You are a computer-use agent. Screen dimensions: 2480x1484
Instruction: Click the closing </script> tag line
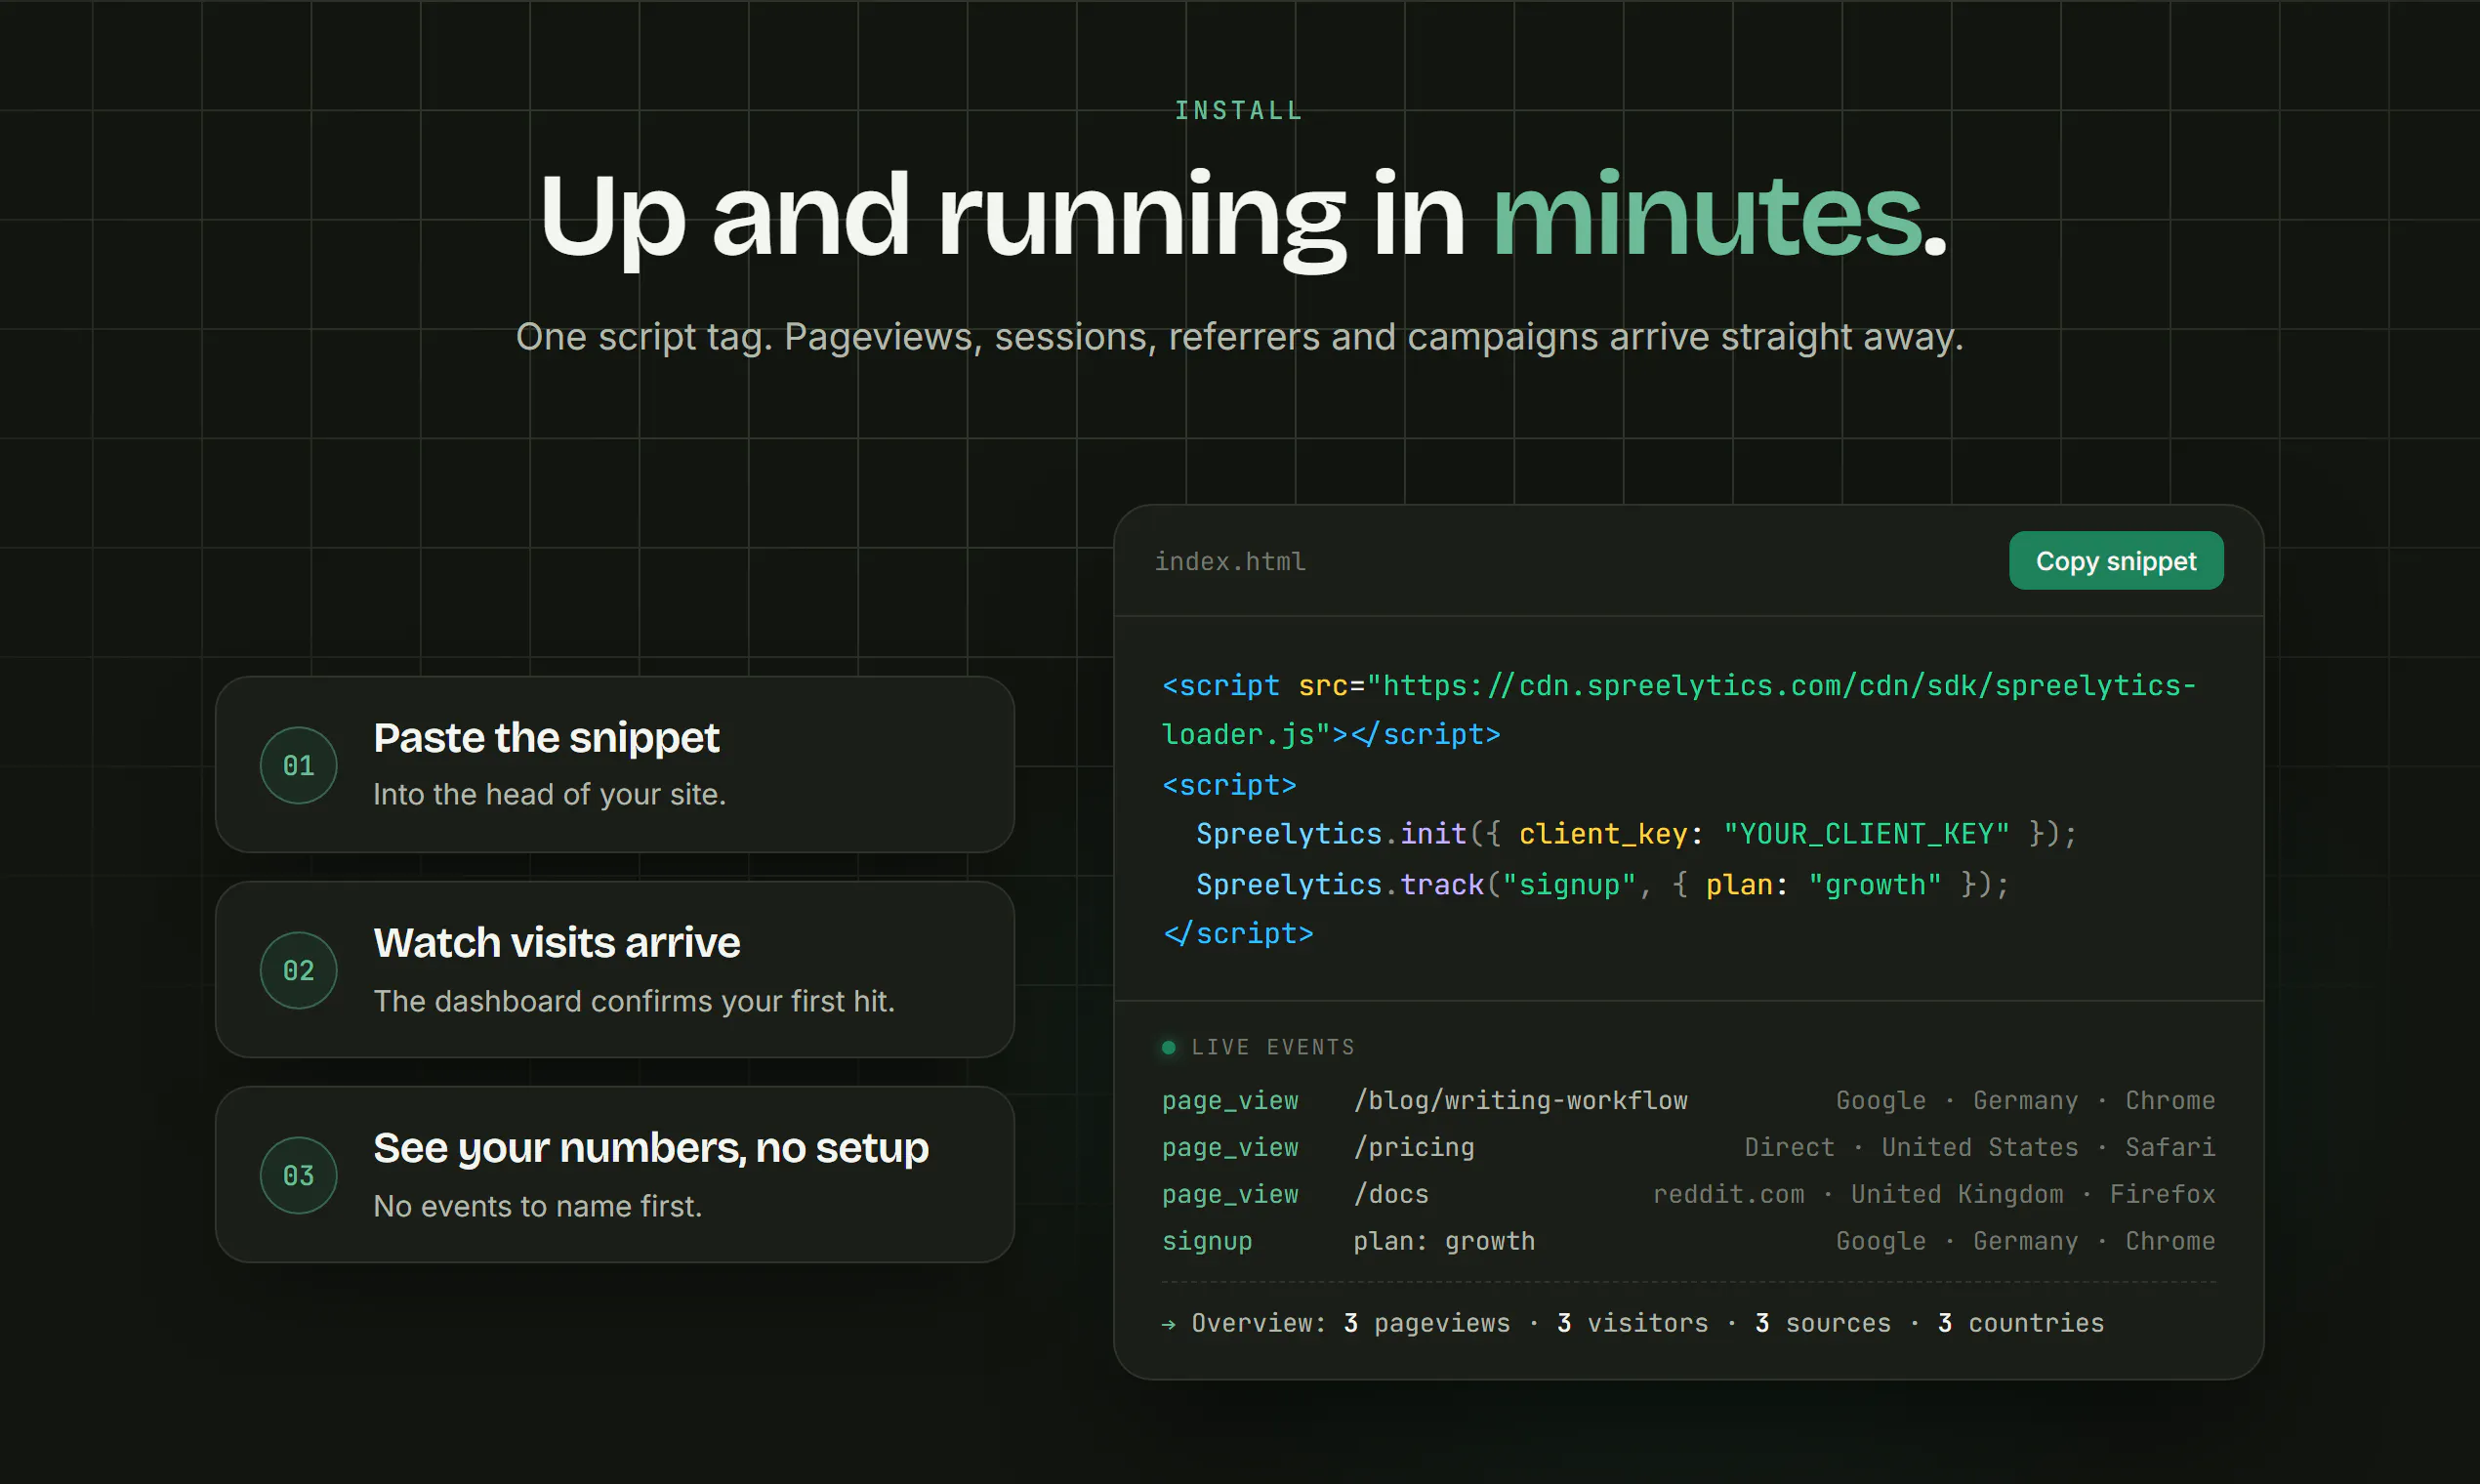(1238, 933)
